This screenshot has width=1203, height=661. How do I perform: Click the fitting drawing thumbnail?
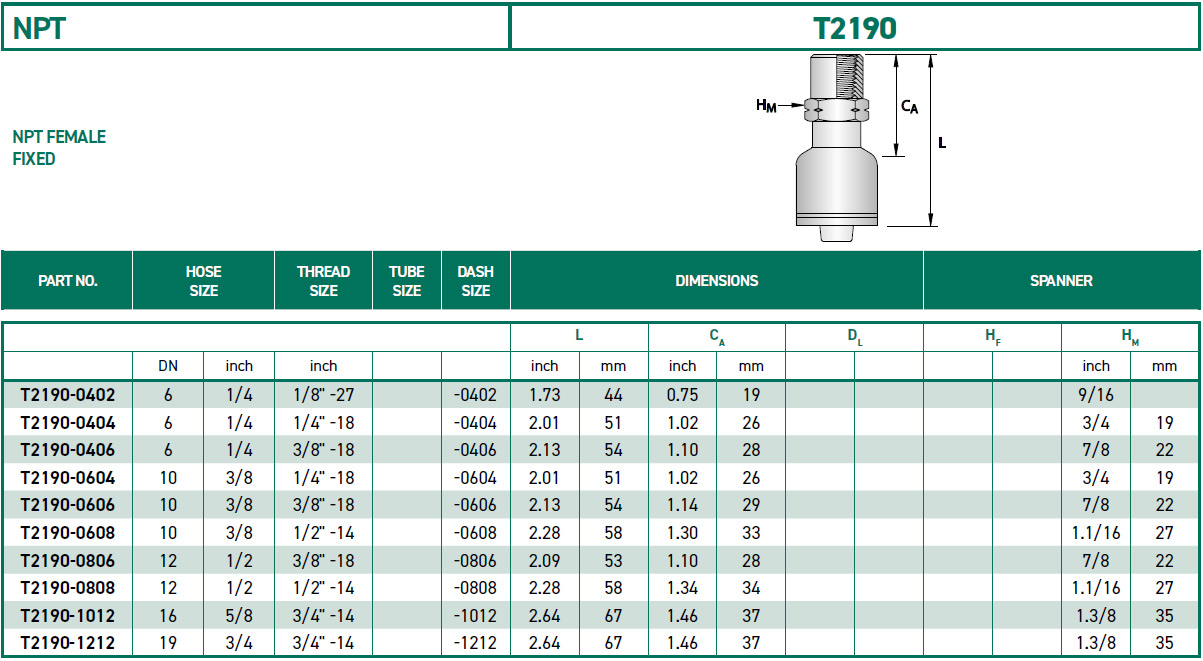(850, 147)
